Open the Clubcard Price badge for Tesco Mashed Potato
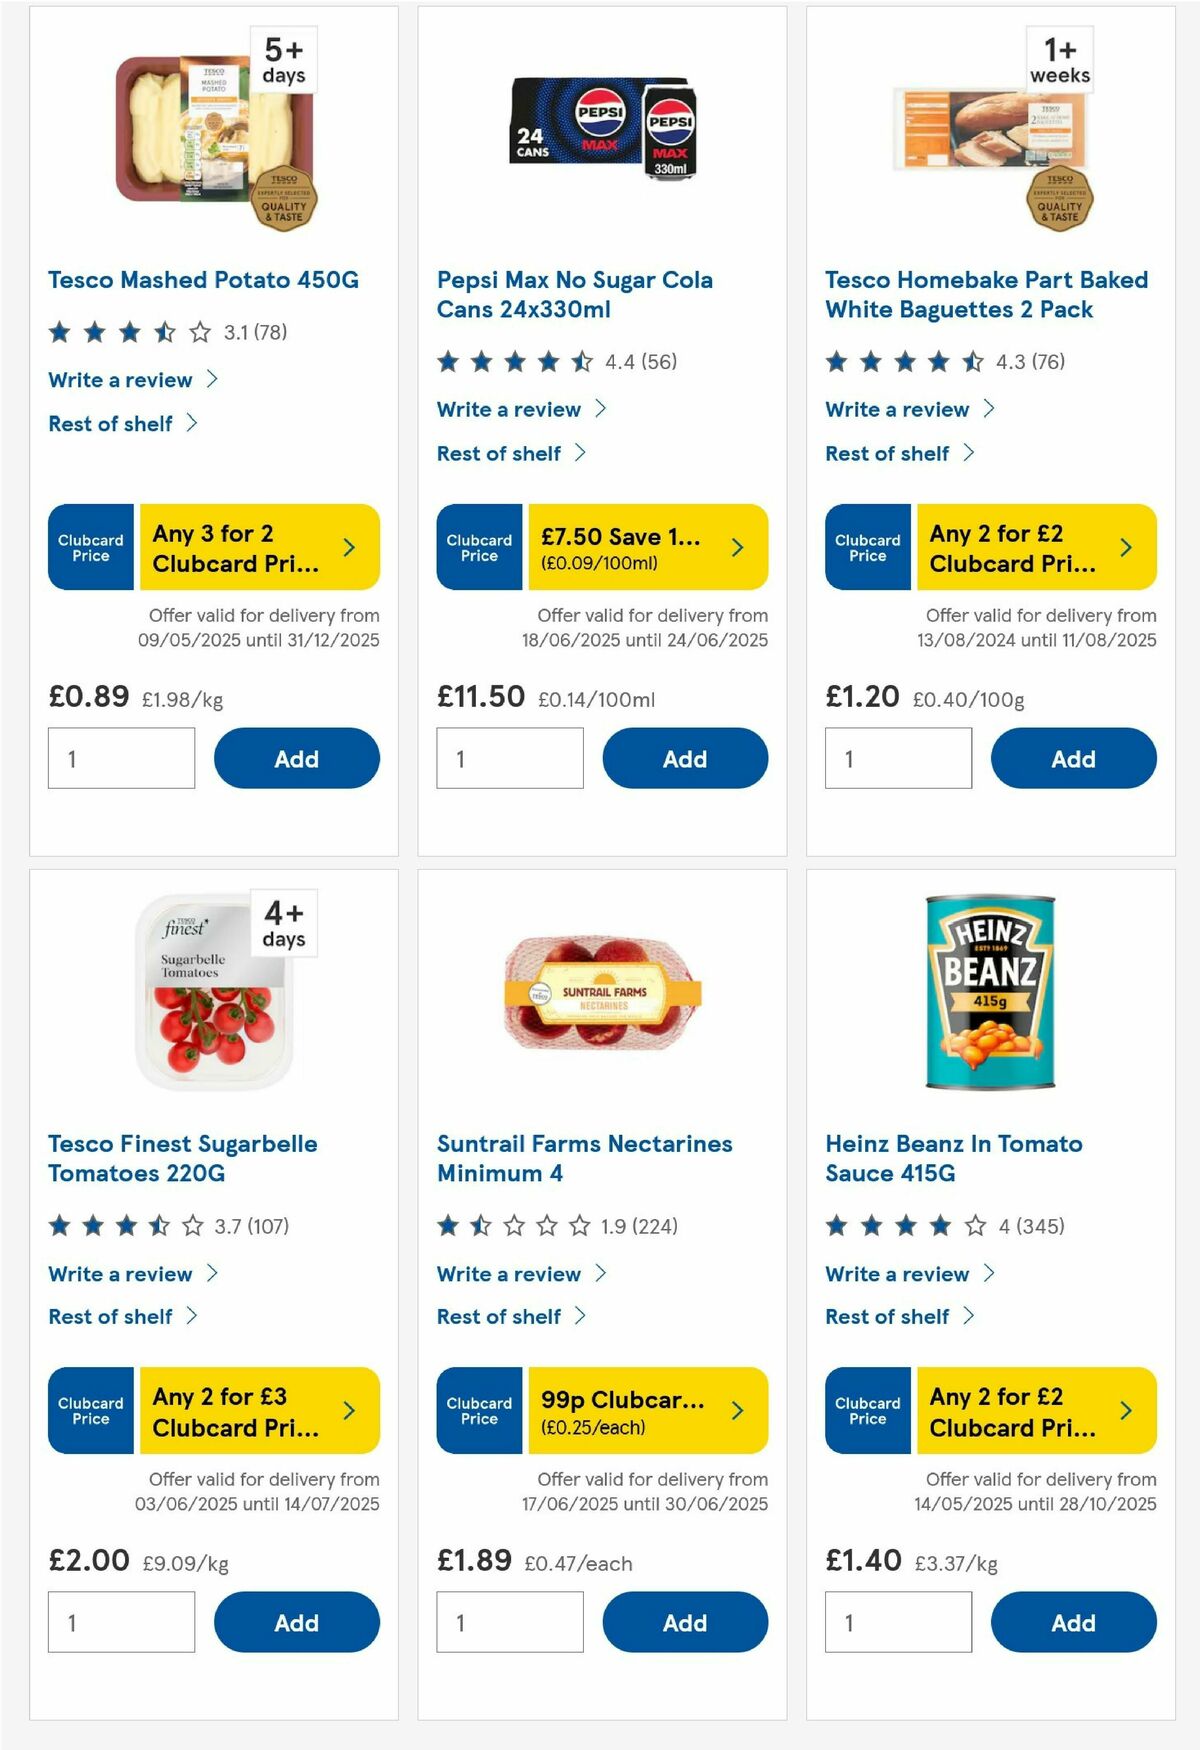This screenshot has height=1750, width=1200. pyautogui.click(x=89, y=547)
